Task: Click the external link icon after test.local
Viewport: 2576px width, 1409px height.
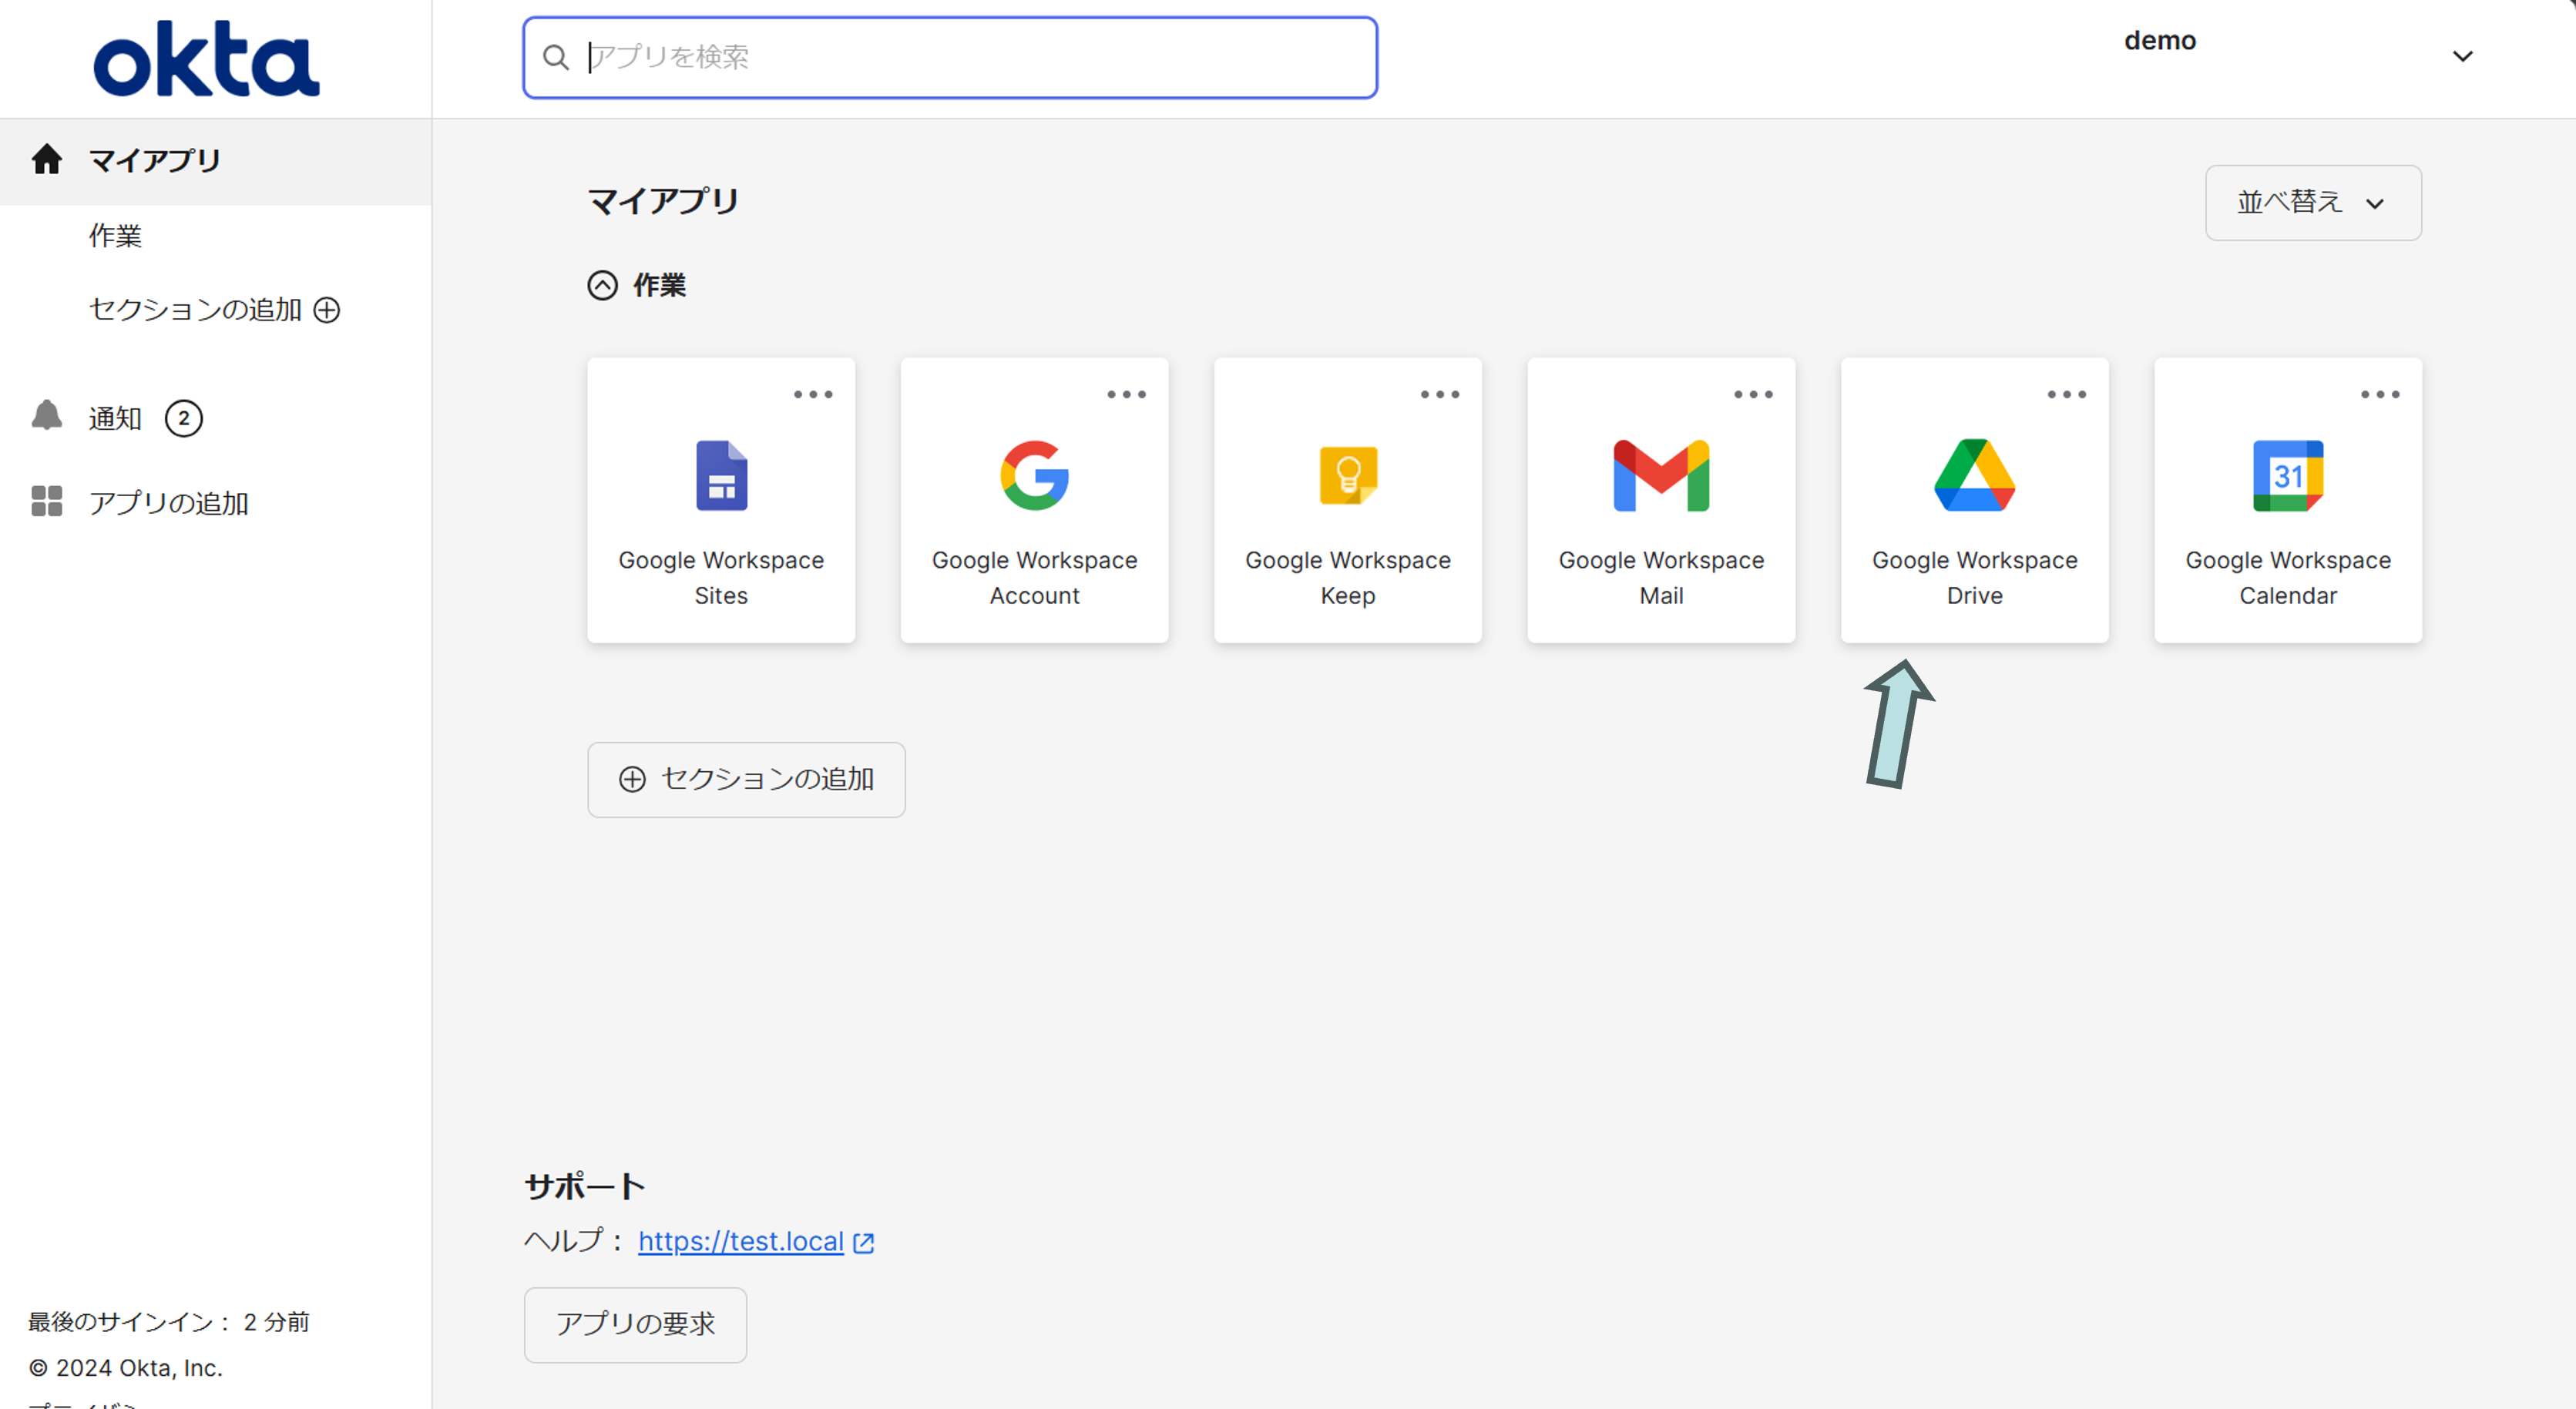Action: coord(864,1243)
